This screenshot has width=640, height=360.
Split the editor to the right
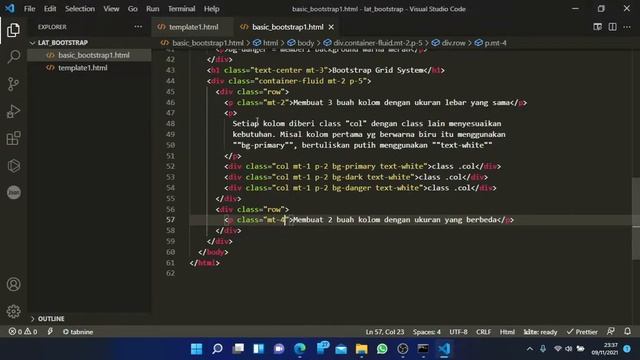coord(613,27)
